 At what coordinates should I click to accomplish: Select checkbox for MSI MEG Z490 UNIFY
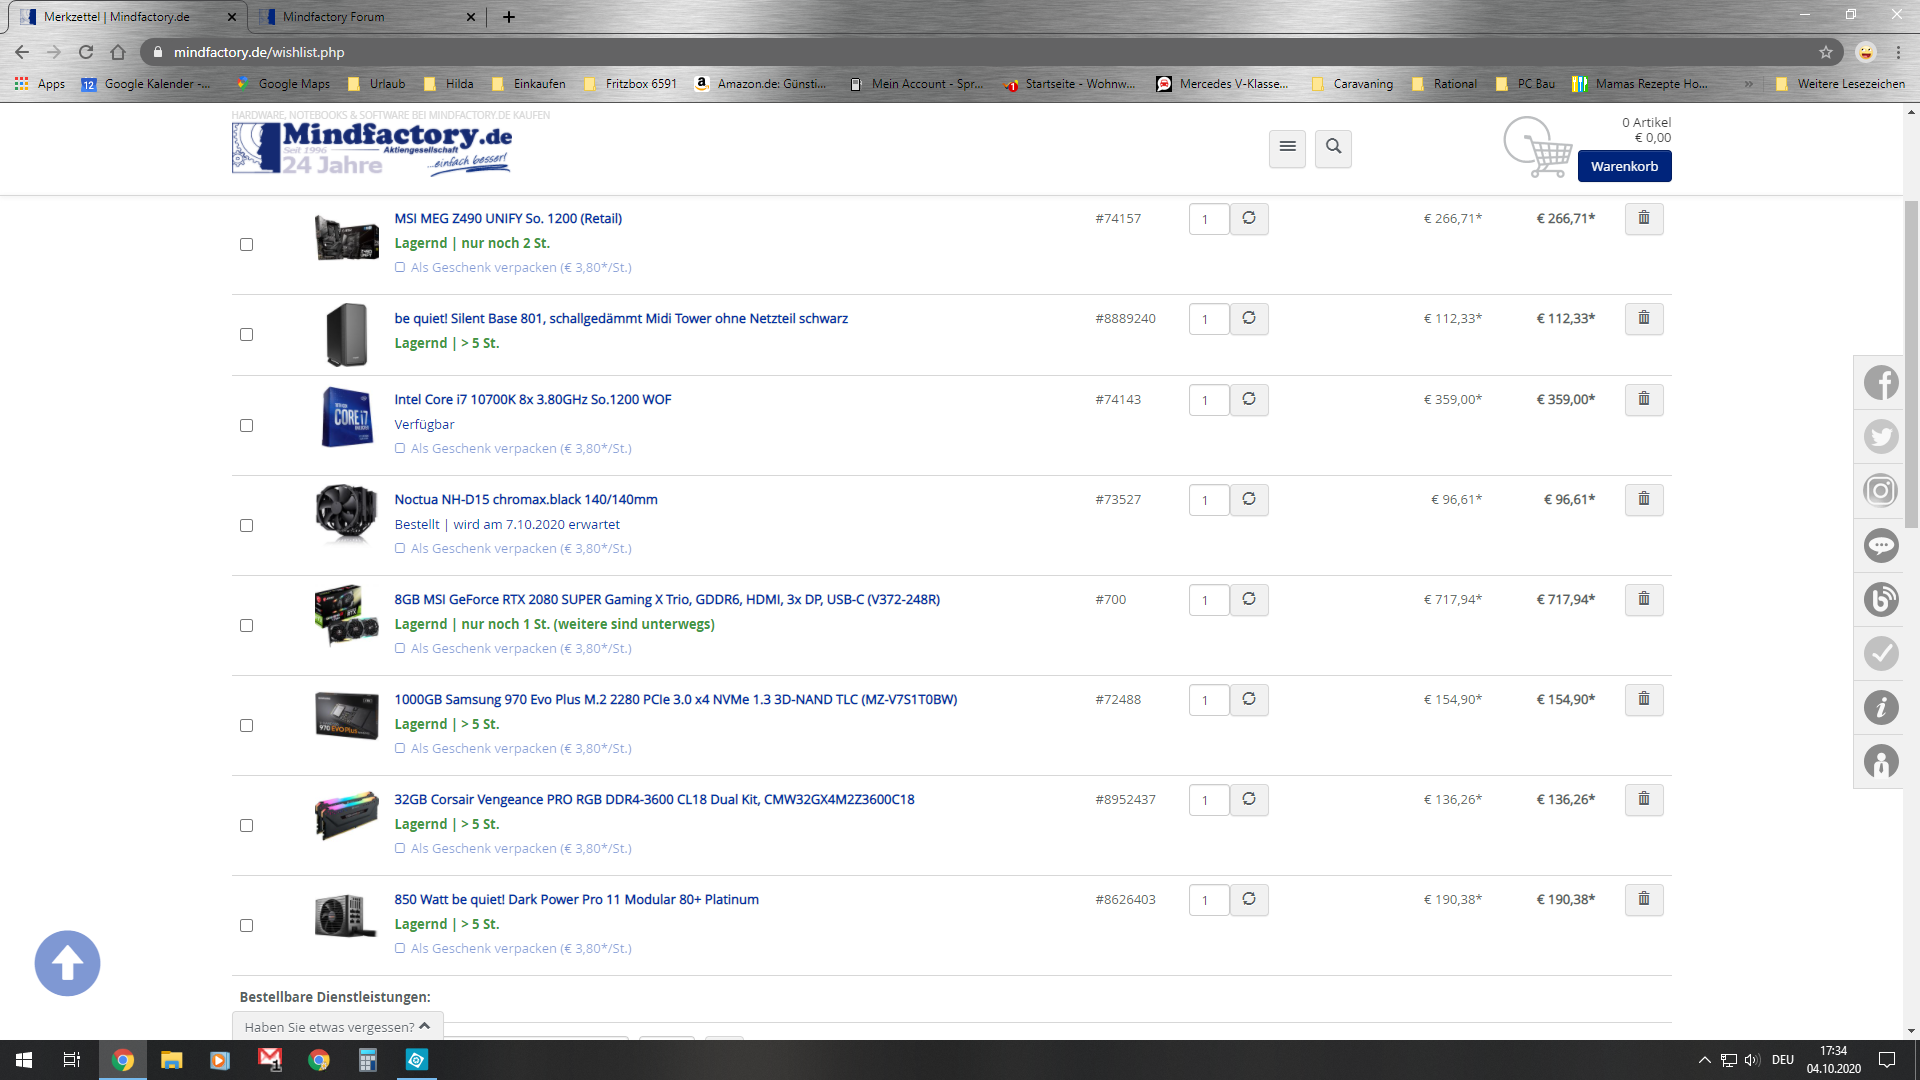pyautogui.click(x=246, y=245)
